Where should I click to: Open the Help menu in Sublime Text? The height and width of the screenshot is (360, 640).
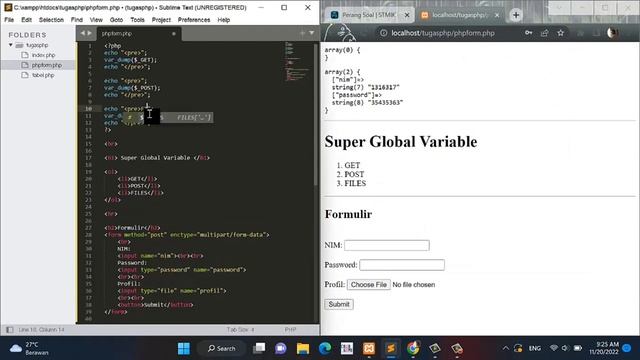click(x=224, y=20)
